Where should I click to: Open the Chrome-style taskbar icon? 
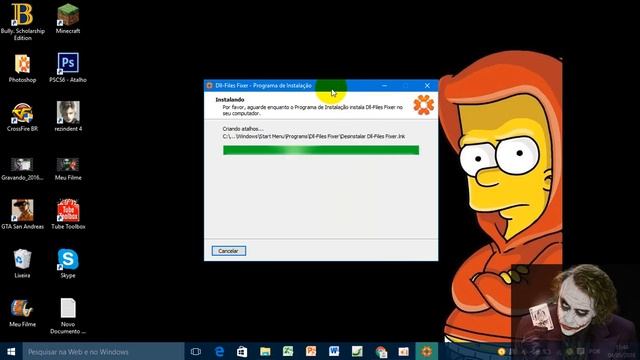click(x=381, y=351)
